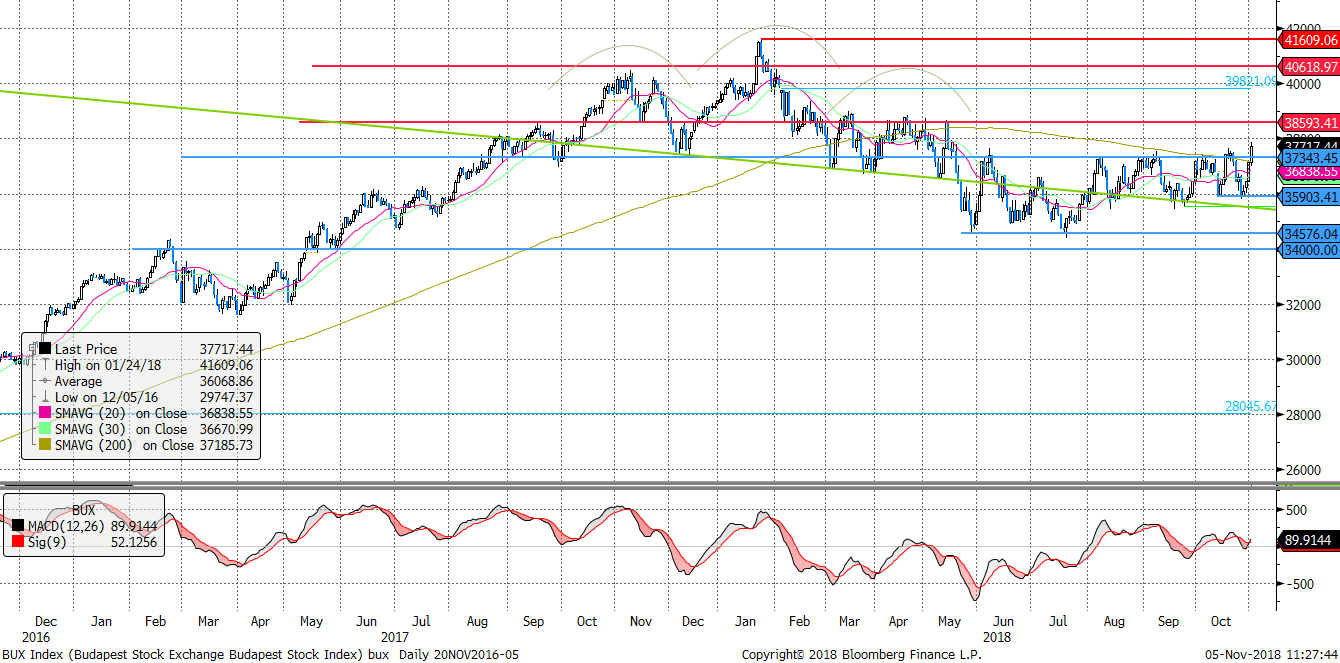Click the SMAVG (200) value 37185.73
This screenshot has width=1340, height=663.
point(227,444)
